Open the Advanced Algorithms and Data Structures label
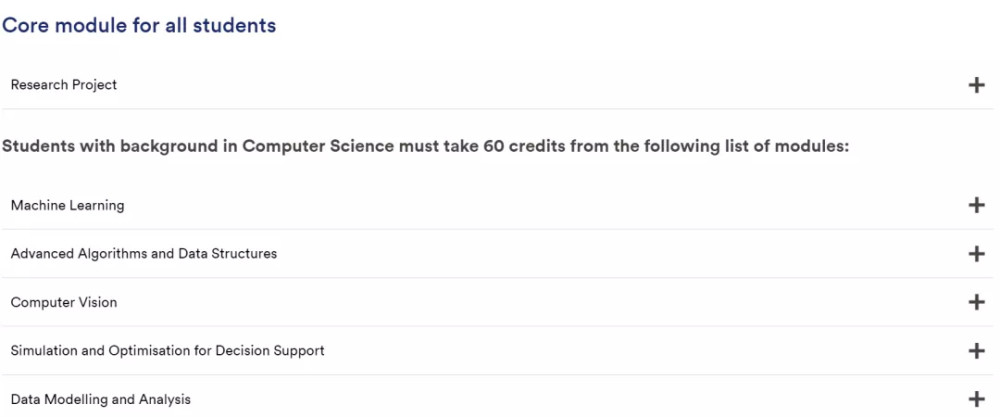Viewport: 1000px width, 417px height. click(x=144, y=254)
